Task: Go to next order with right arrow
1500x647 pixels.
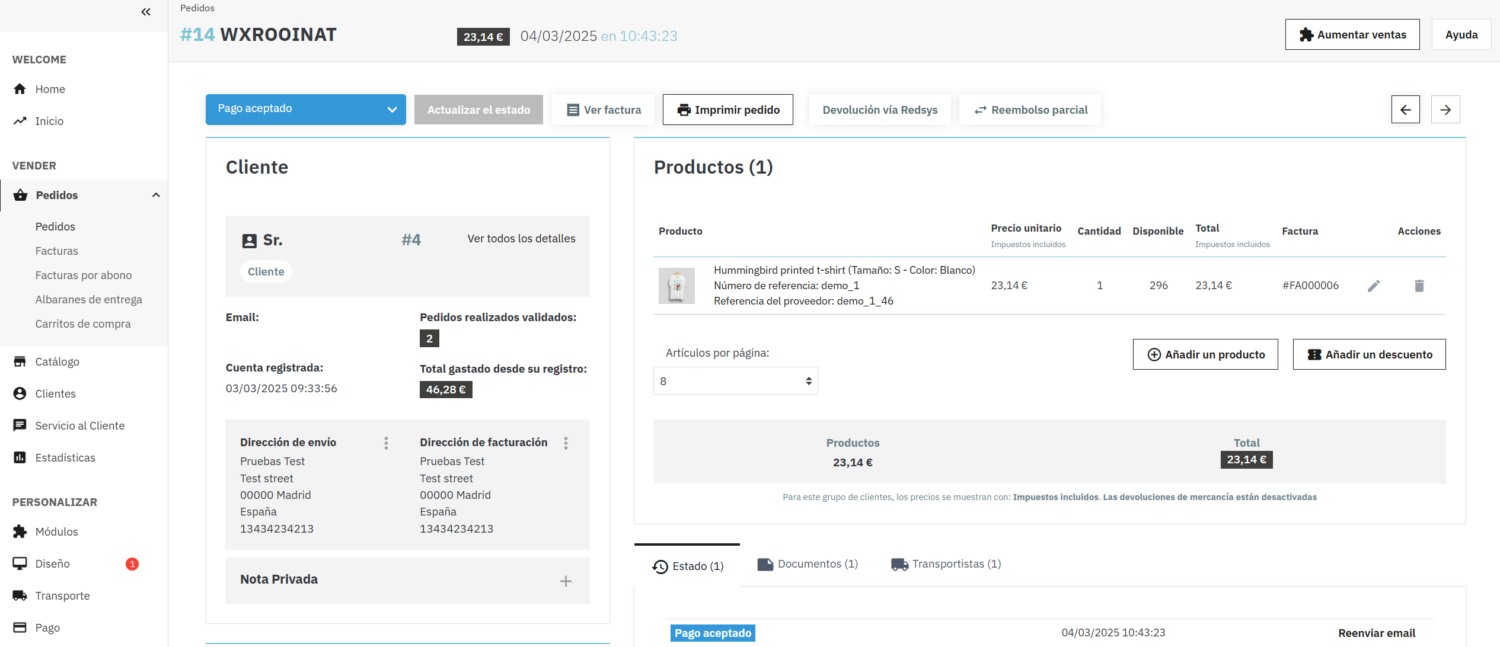Action: pos(1445,110)
